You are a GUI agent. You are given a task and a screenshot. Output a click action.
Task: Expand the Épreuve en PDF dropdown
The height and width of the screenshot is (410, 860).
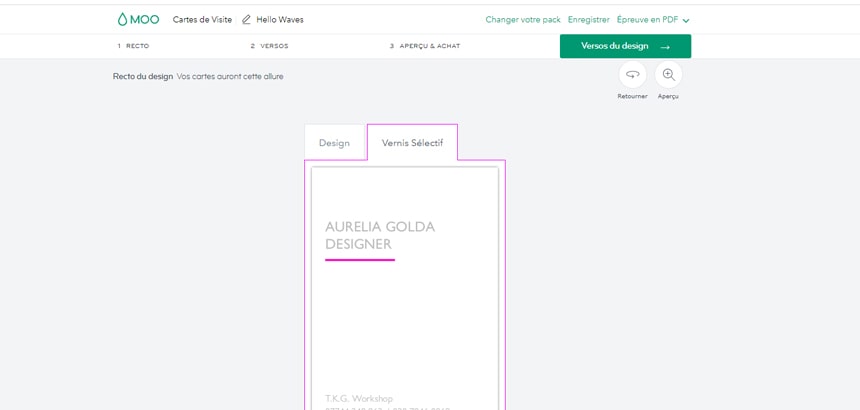point(653,20)
